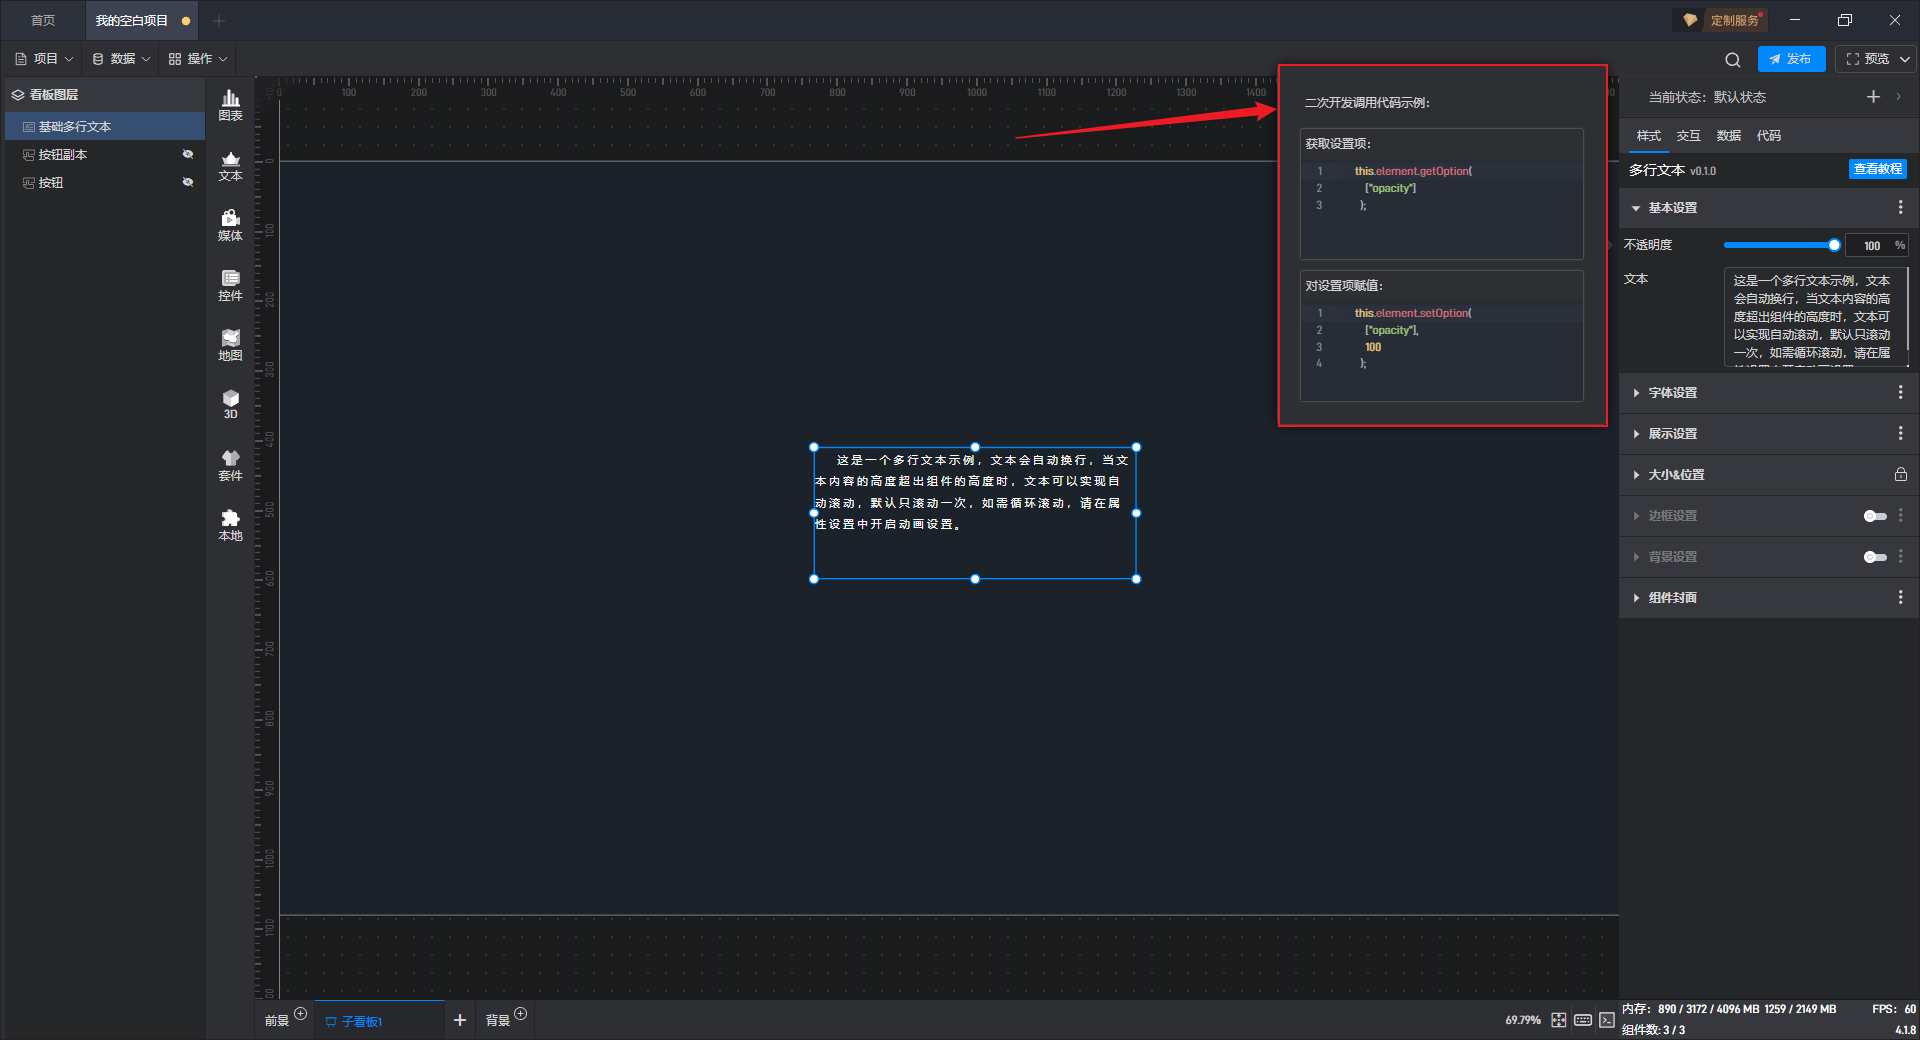
Task: Enable the 边框设置 border toggle
Action: tap(1874, 516)
